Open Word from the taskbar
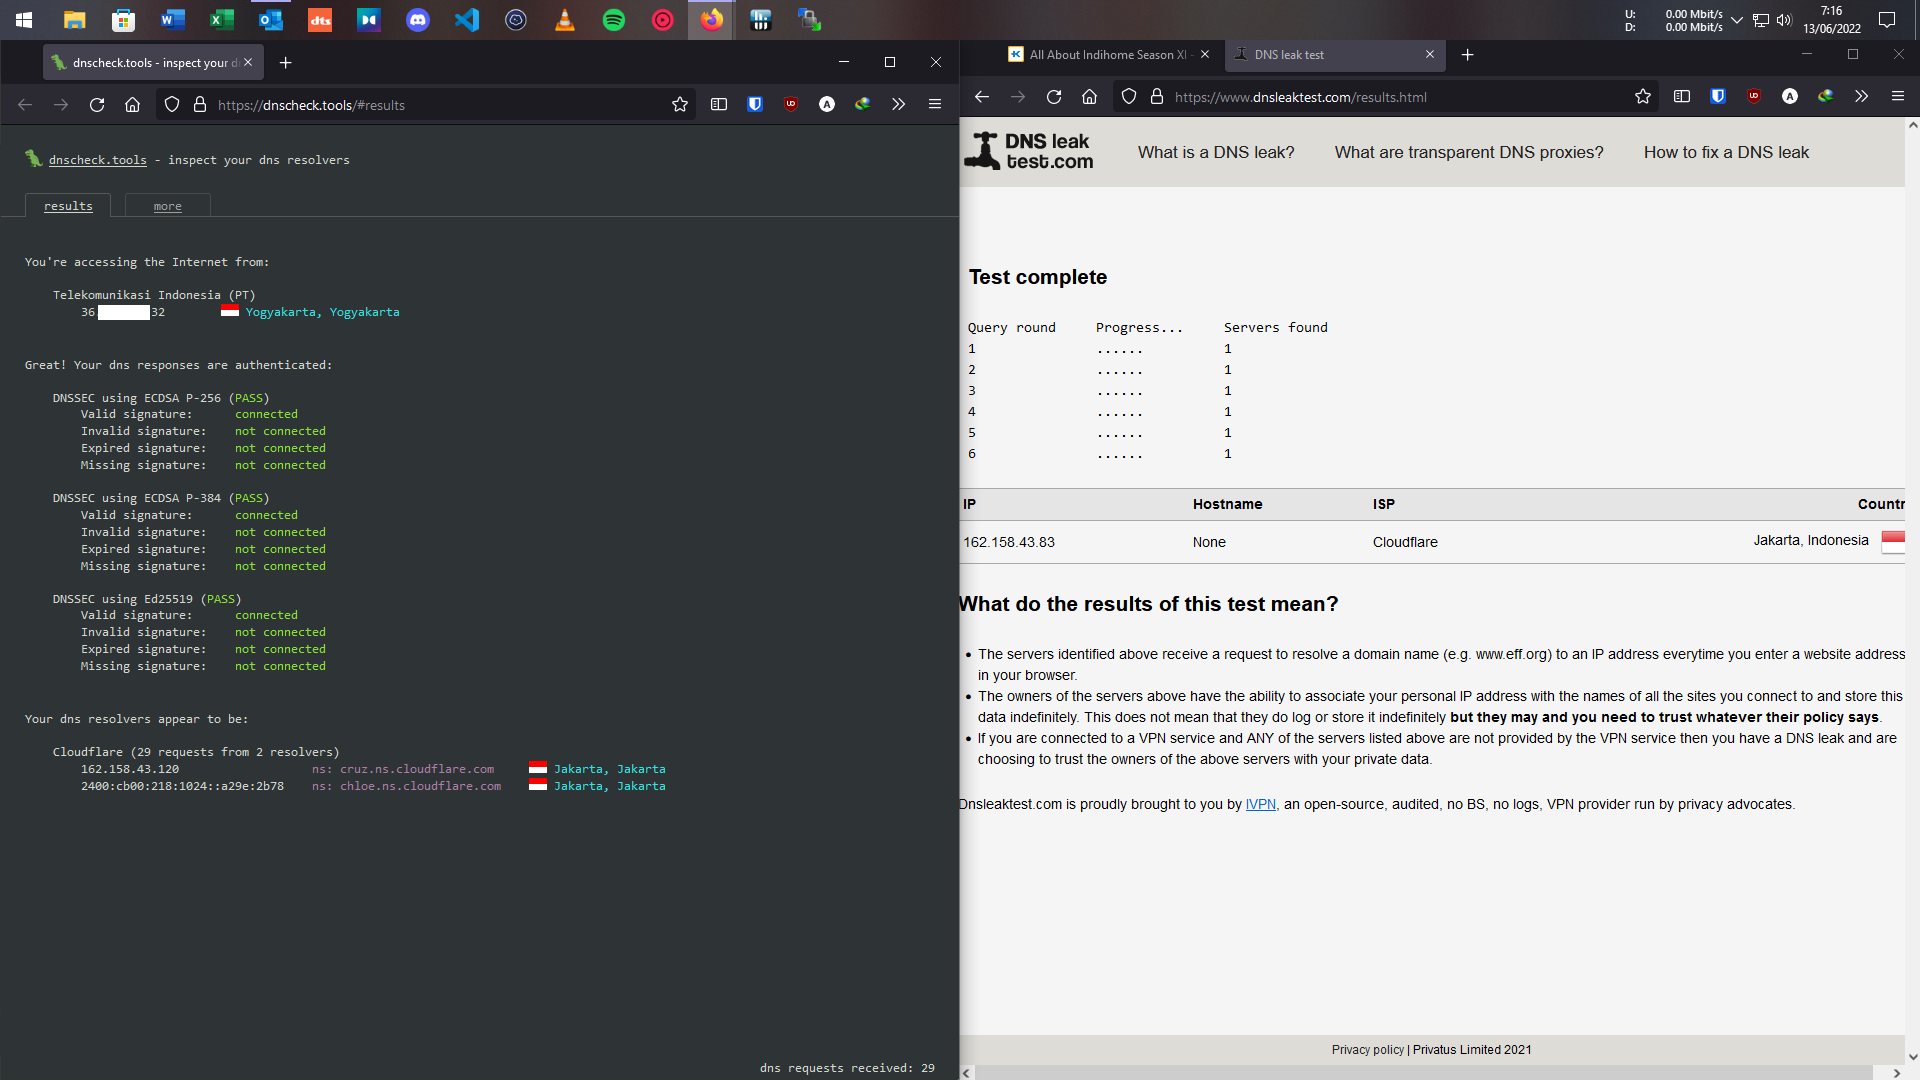 point(172,19)
